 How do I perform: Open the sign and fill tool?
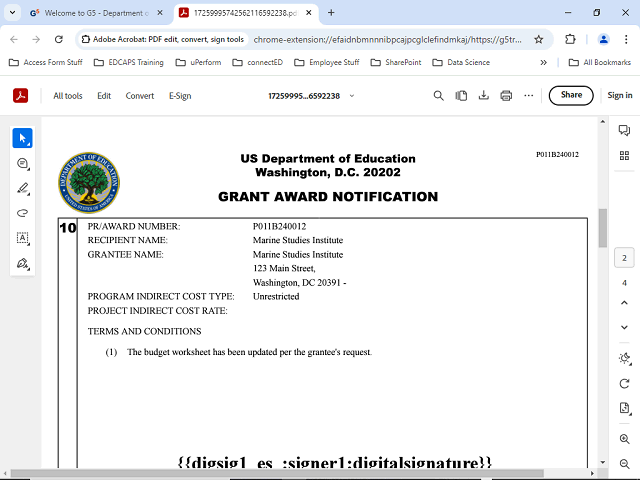pos(22,263)
